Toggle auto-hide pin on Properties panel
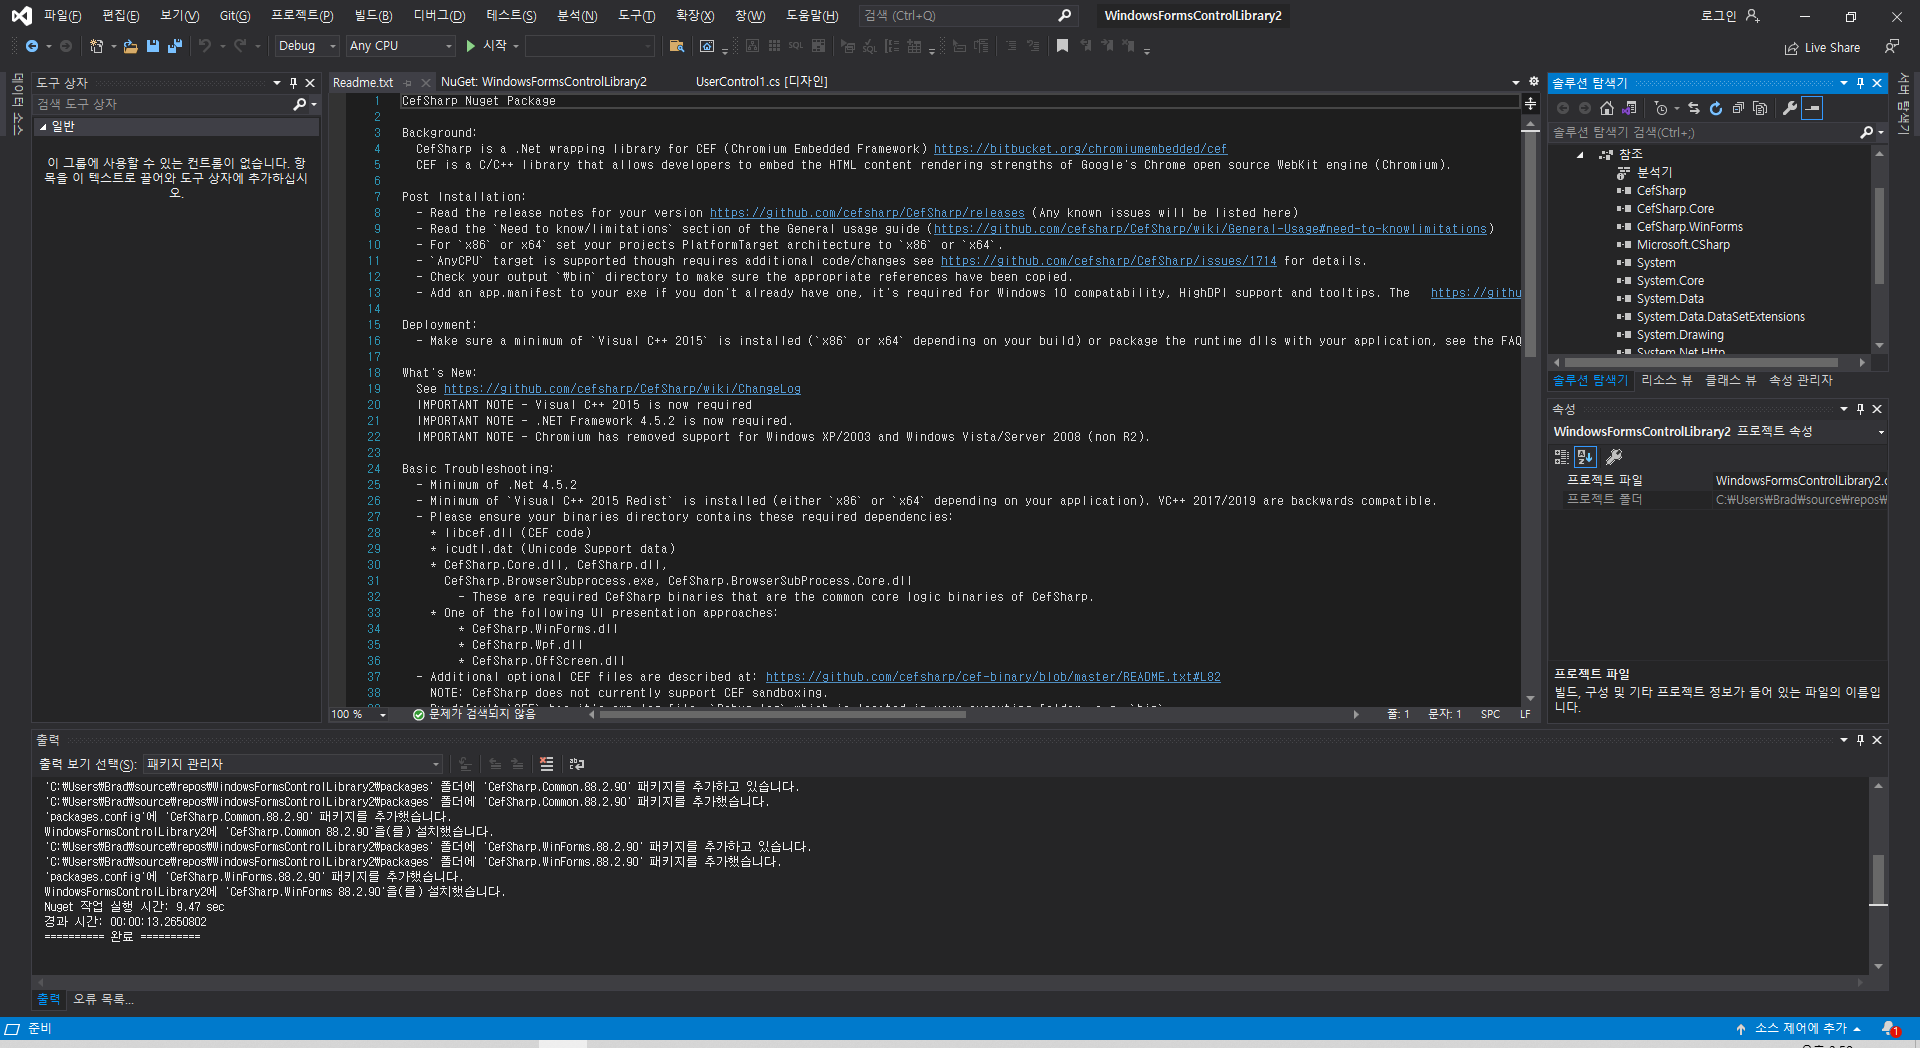This screenshot has width=1920, height=1048. 1860,409
